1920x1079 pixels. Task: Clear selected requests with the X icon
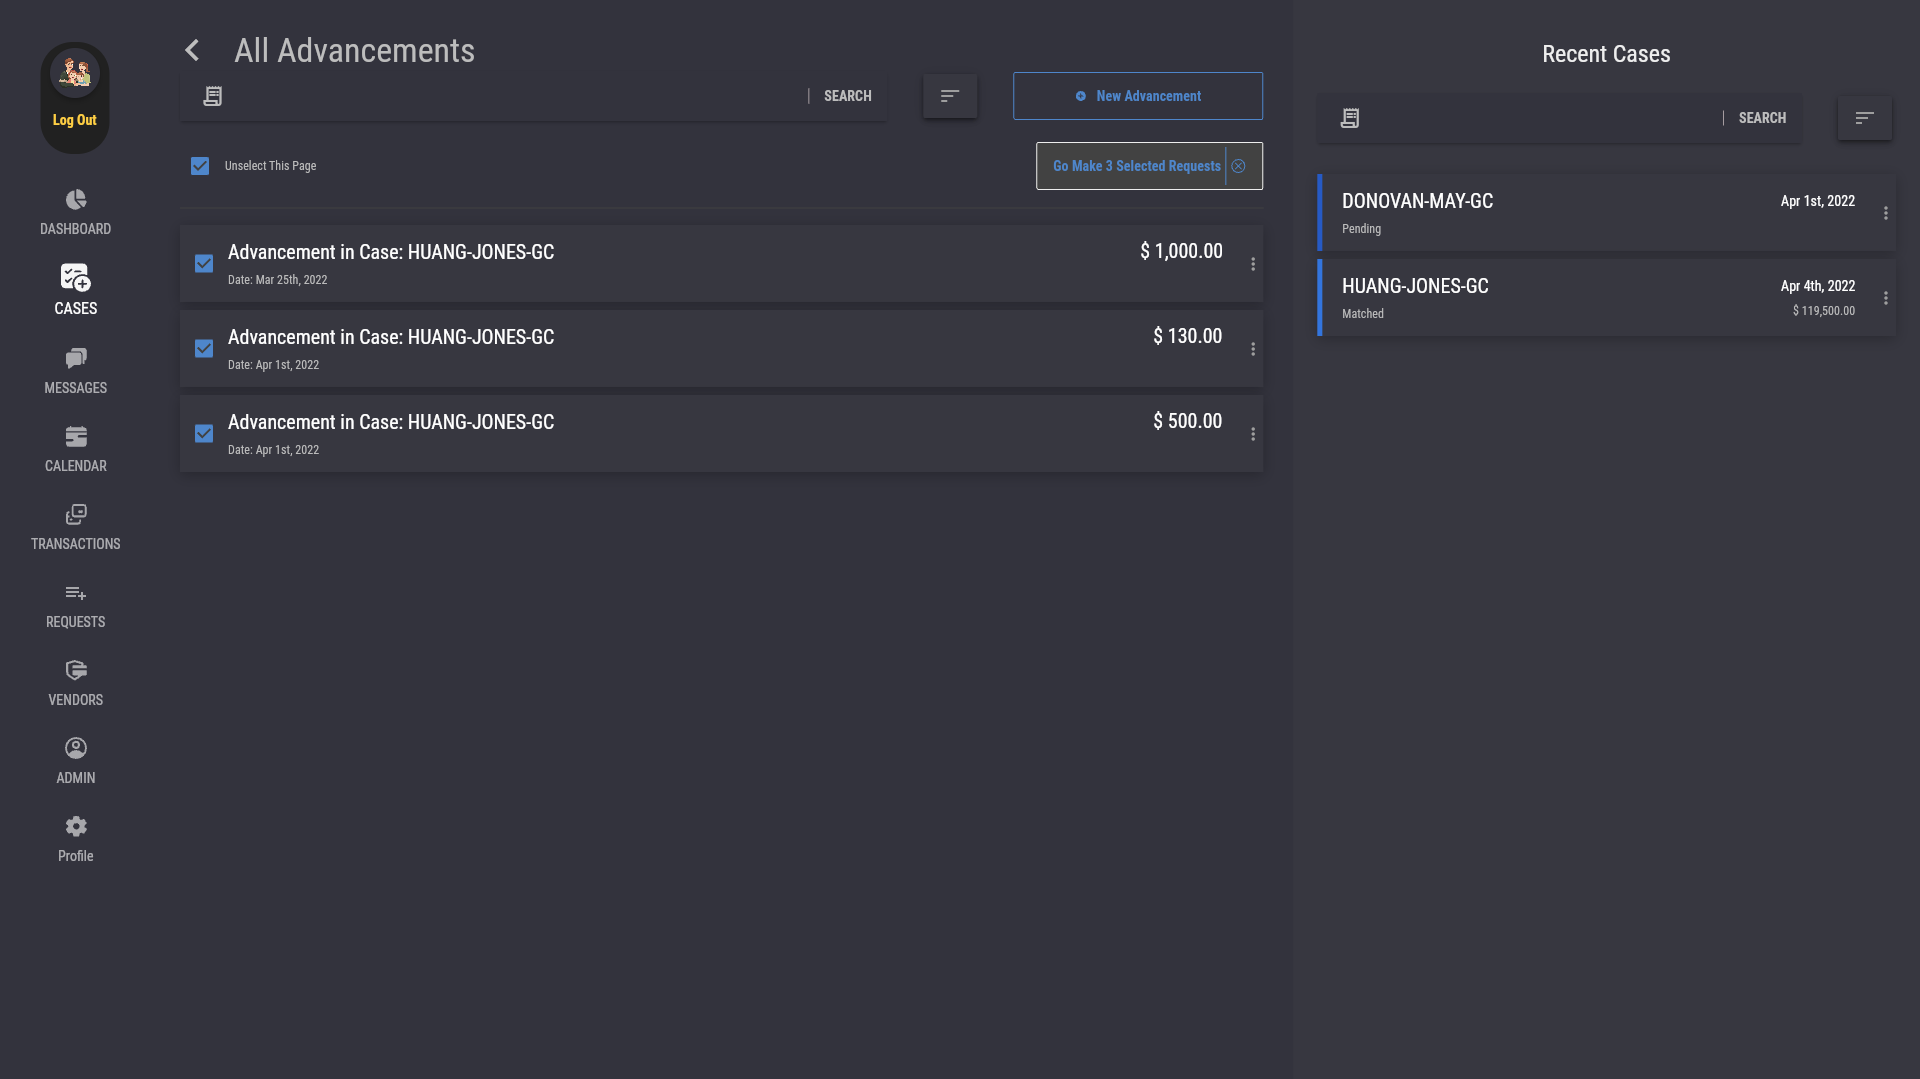(1239, 166)
